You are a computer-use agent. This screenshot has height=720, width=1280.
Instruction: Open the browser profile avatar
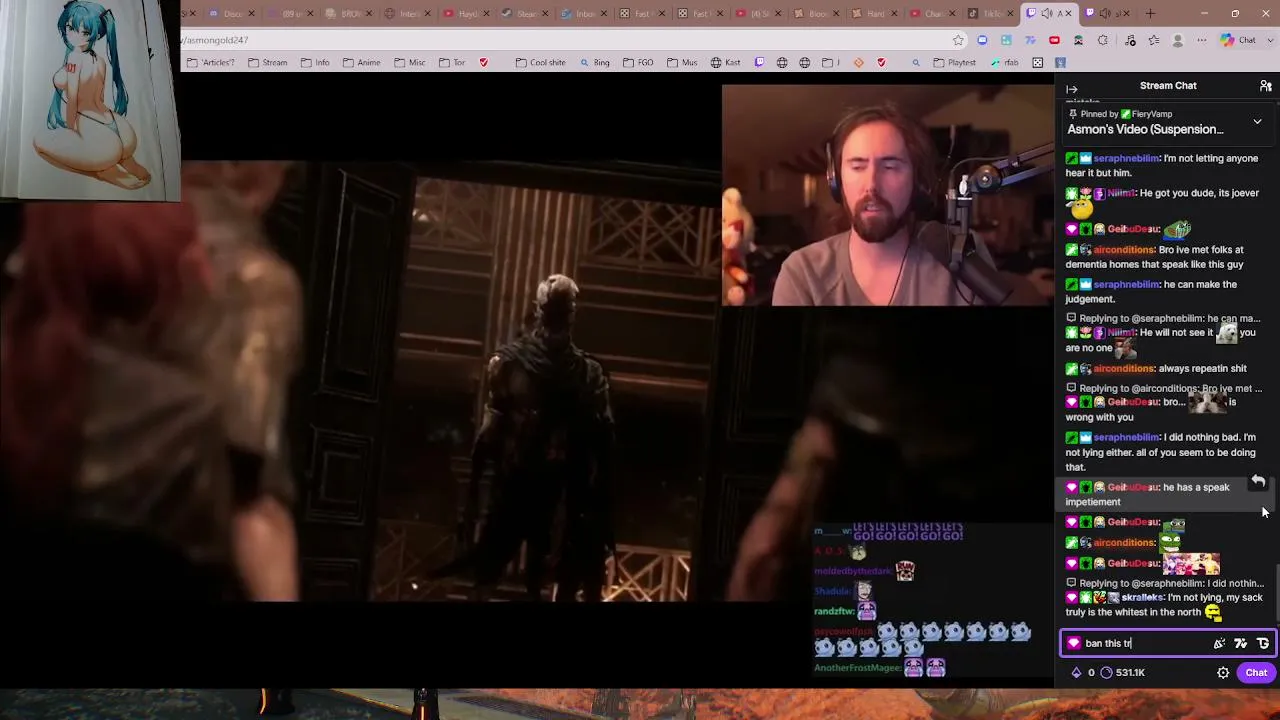1178,40
